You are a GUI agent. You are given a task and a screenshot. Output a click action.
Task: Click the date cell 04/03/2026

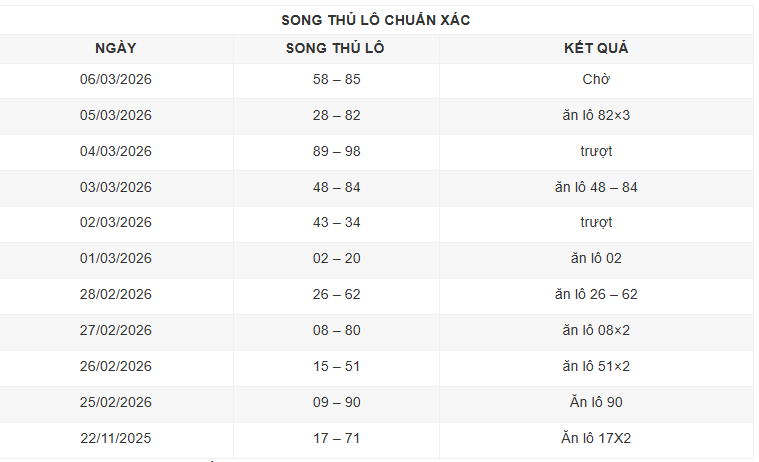(x=116, y=151)
